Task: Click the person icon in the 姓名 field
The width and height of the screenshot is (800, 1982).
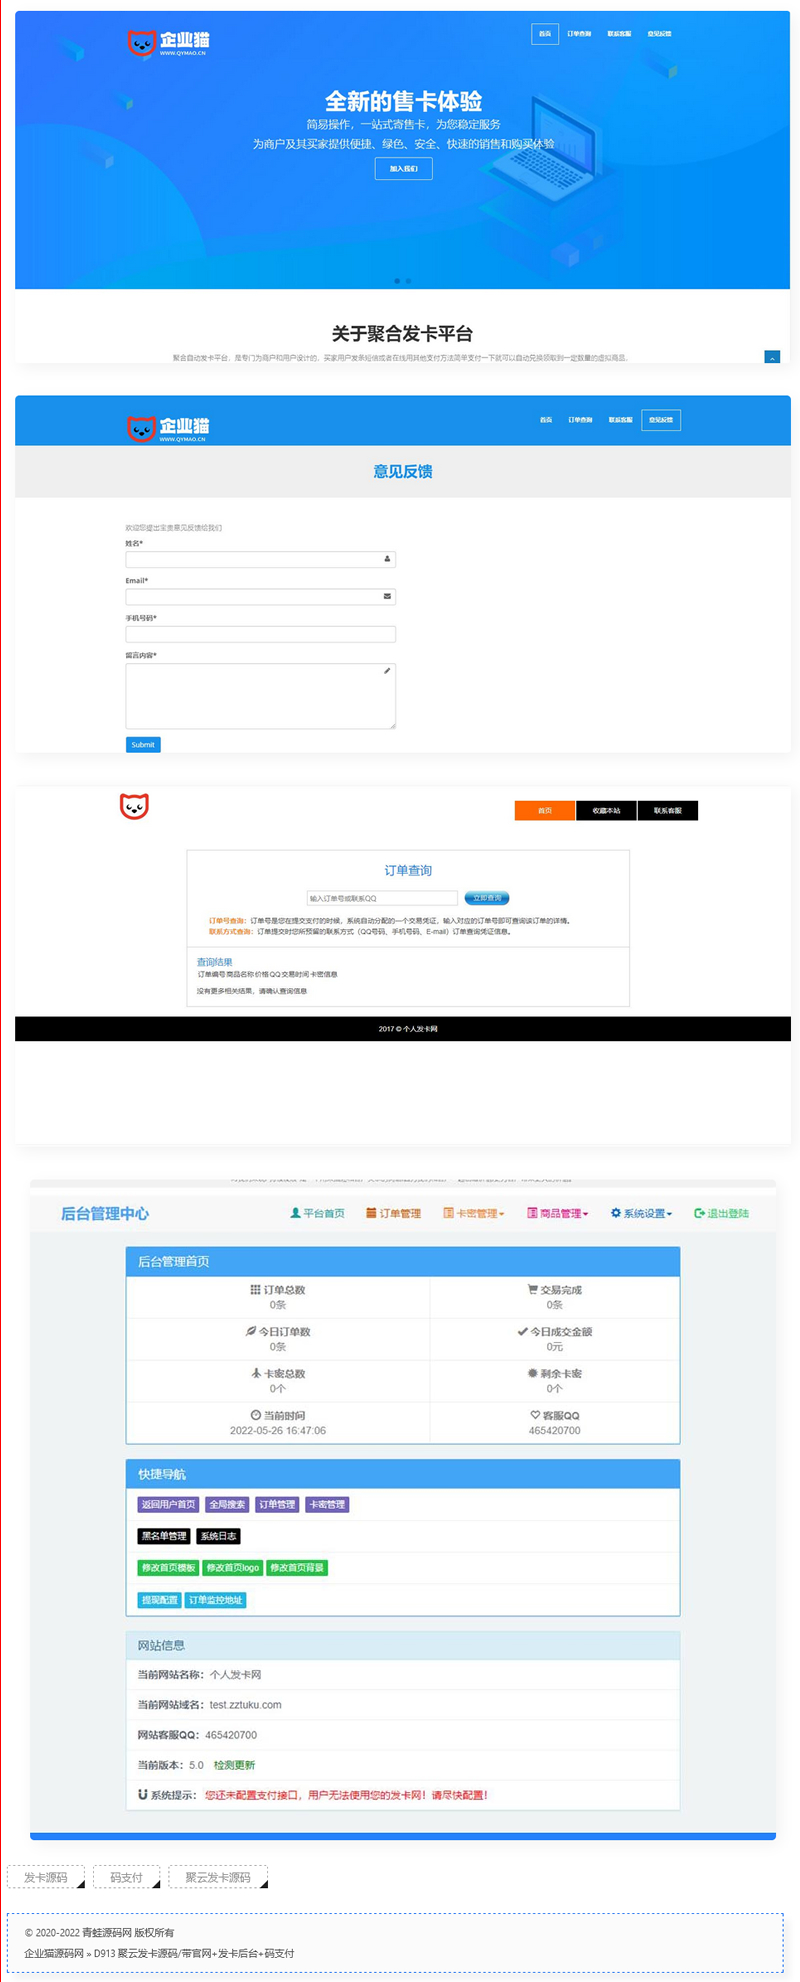Action: (387, 559)
